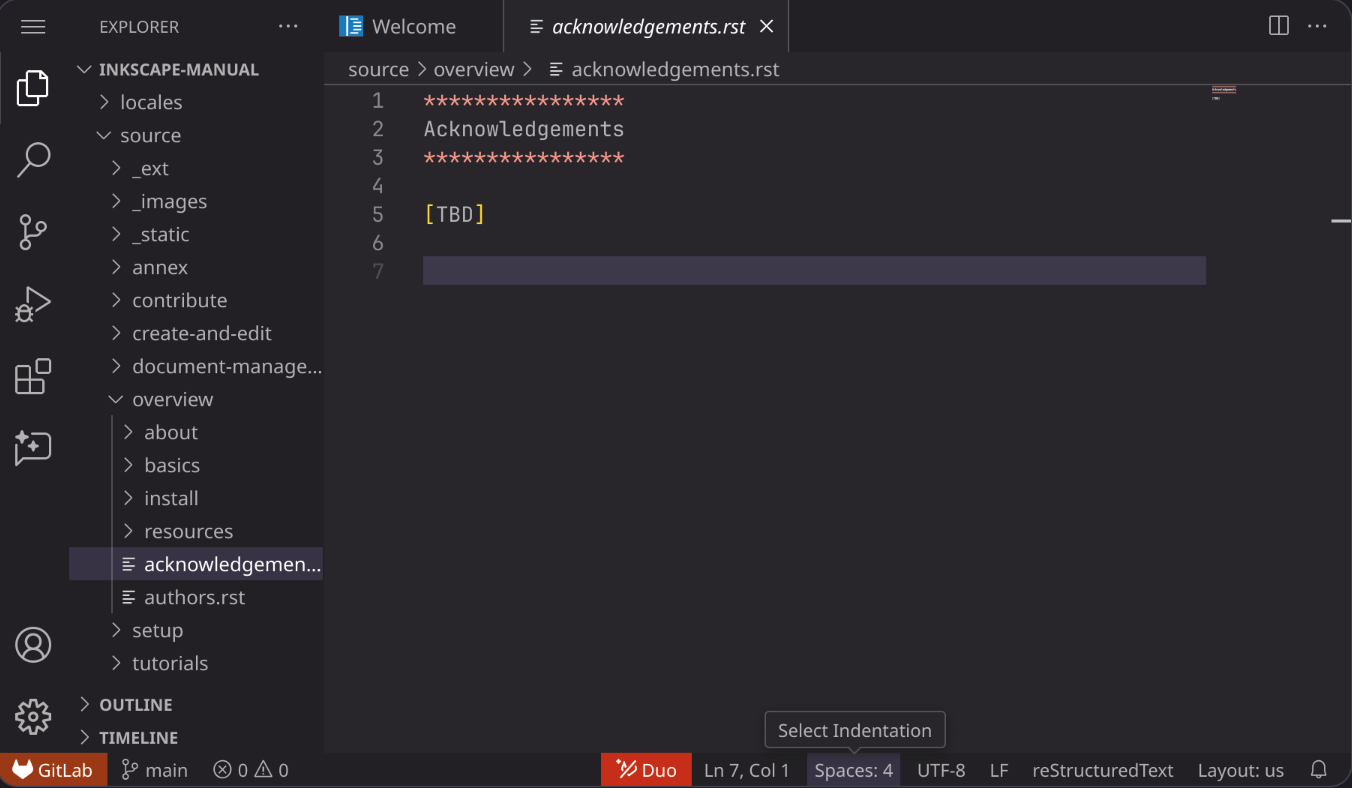Click line number 1 in gutter
This screenshot has height=788, width=1352.
click(377, 101)
